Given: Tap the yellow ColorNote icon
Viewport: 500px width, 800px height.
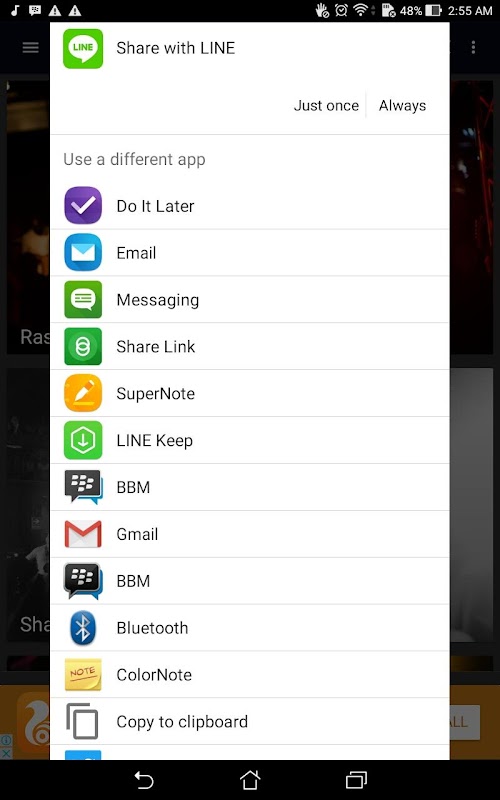Looking at the screenshot, I should [83, 674].
